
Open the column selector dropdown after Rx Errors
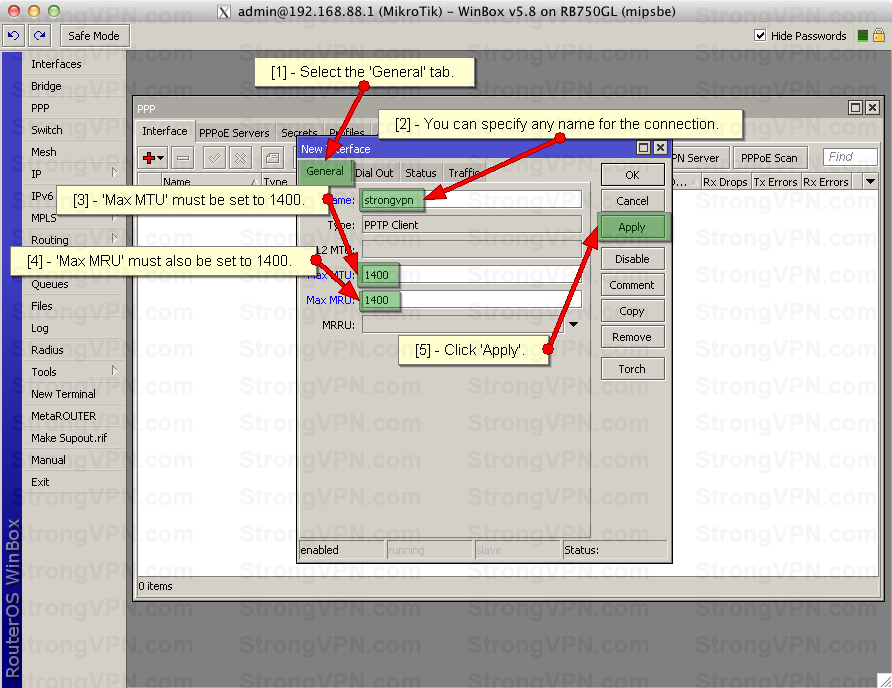(x=869, y=182)
